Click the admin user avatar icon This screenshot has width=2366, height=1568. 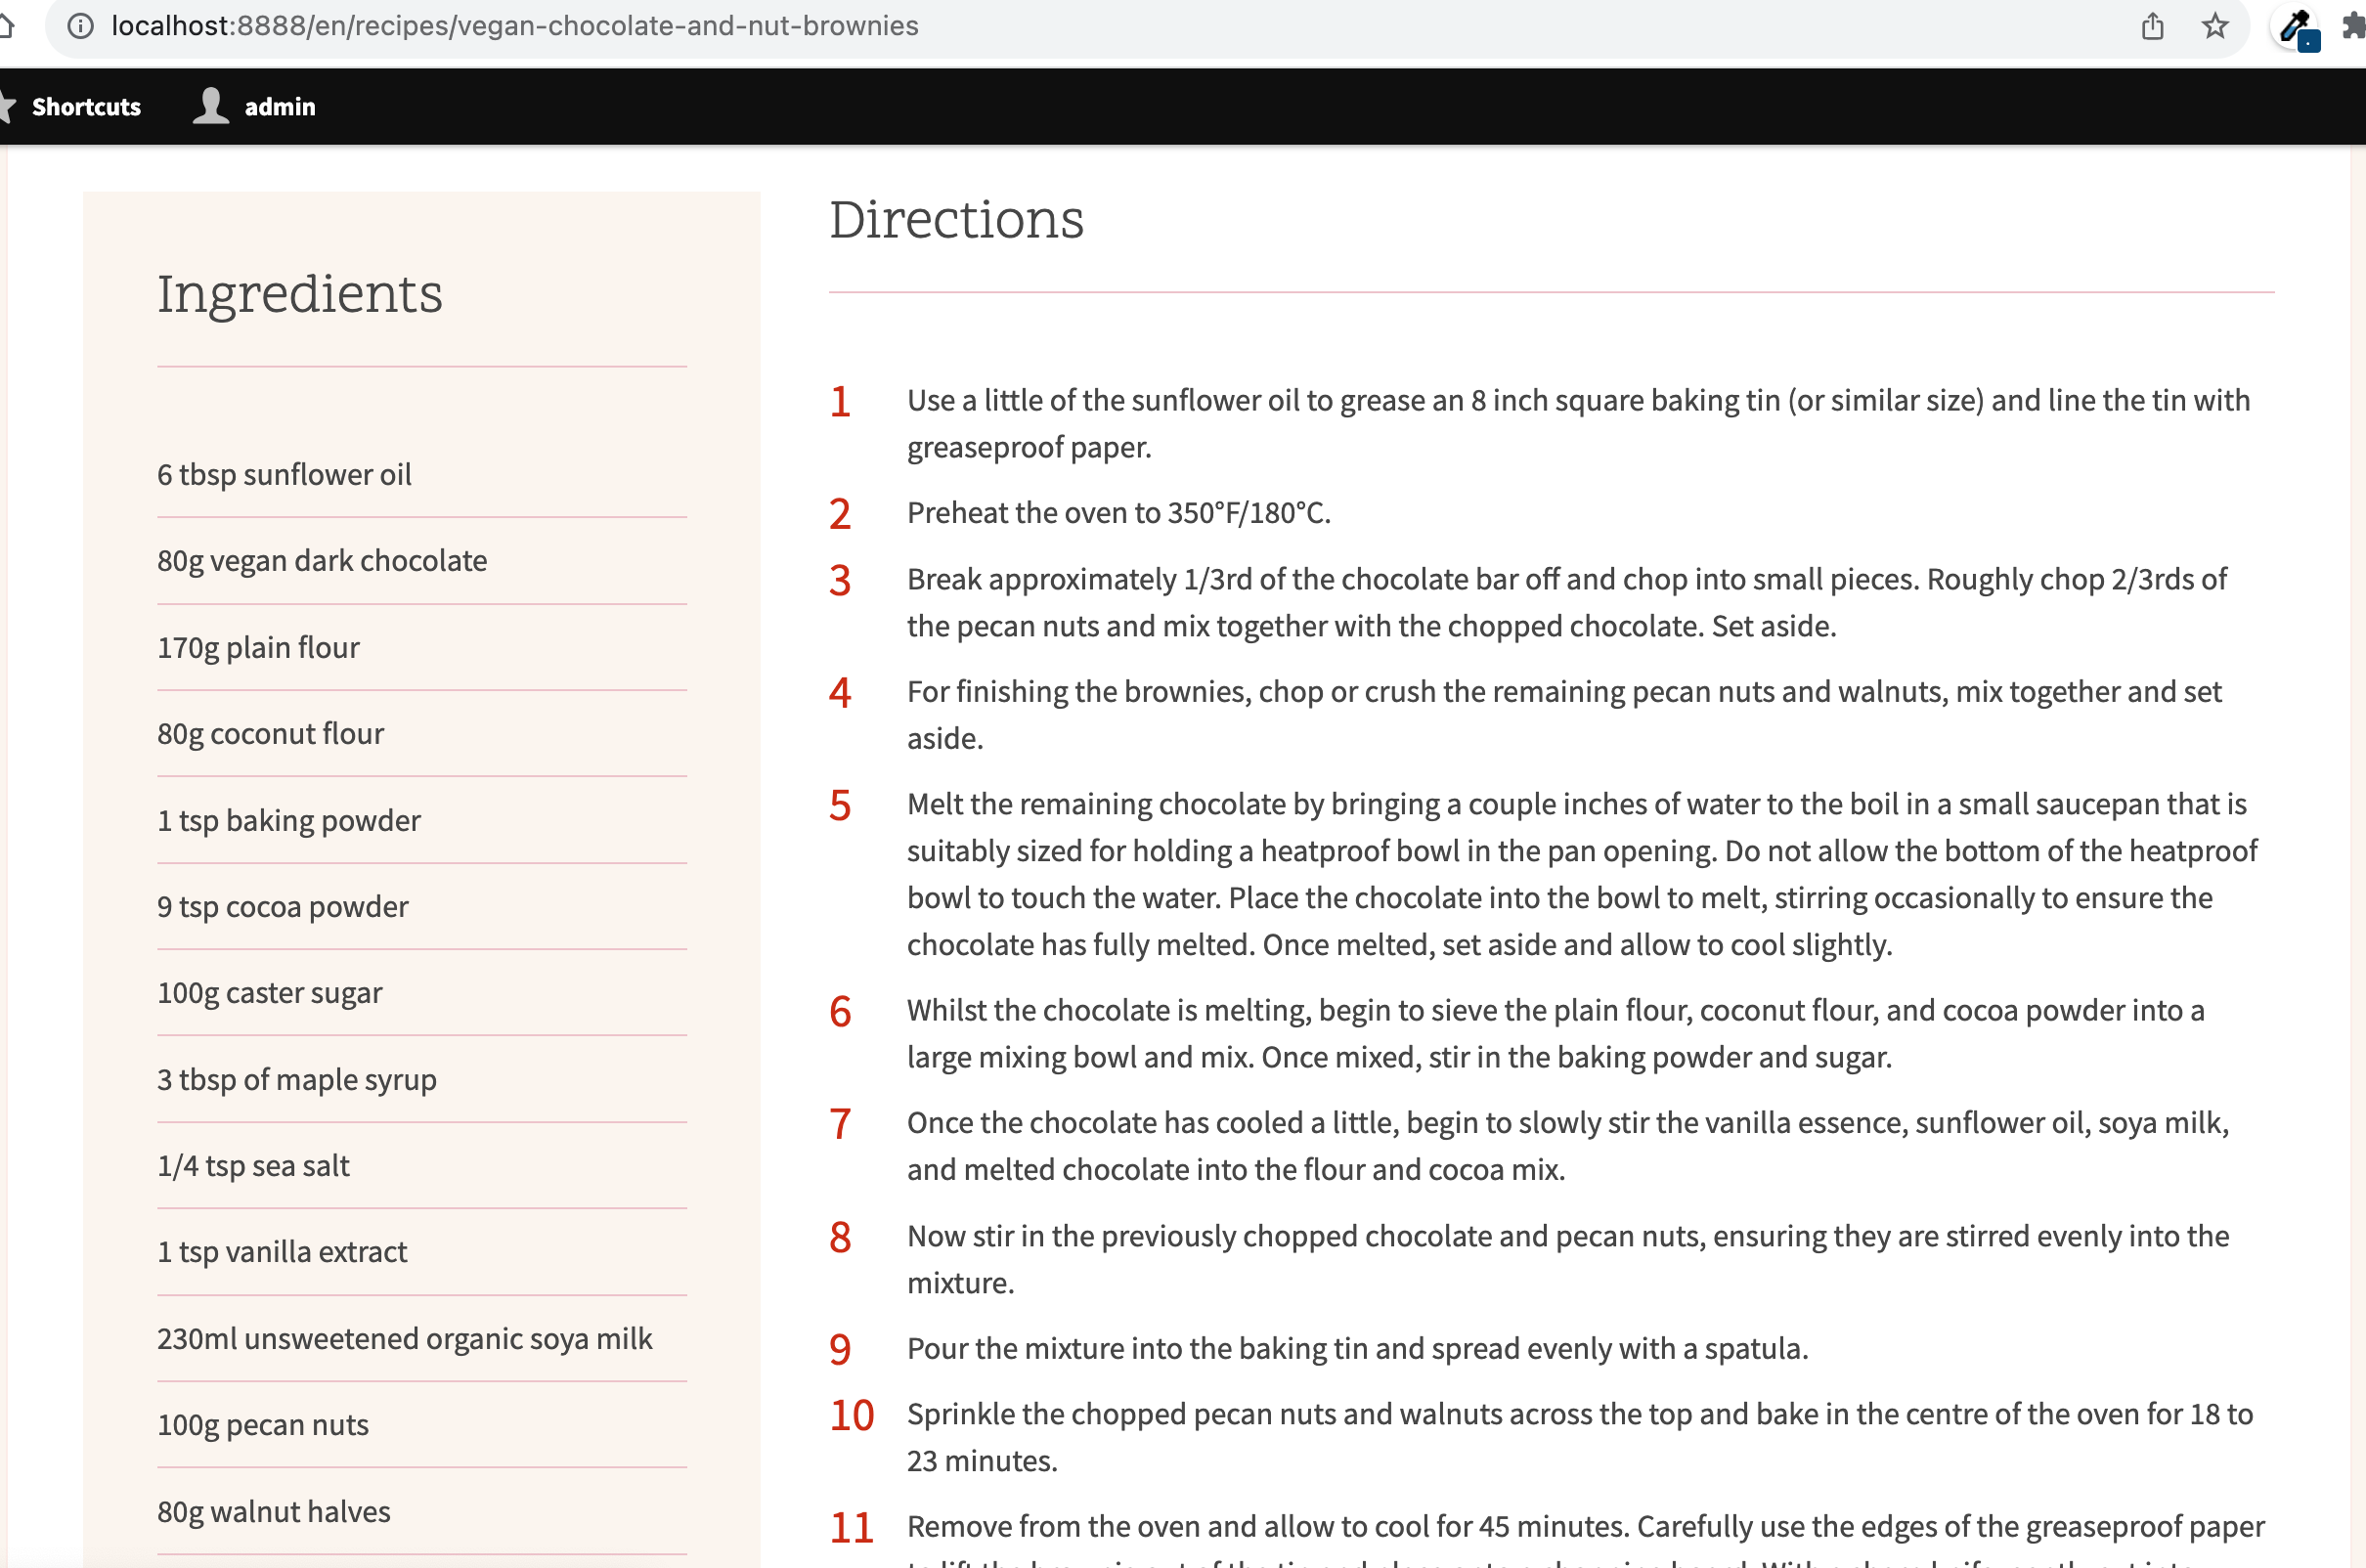pyautogui.click(x=211, y=105)
